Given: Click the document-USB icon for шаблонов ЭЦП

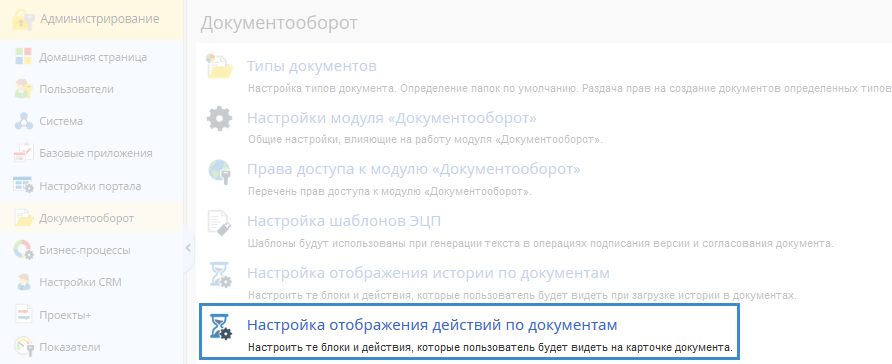Looking at the screenshot, I should pos(220,224).
